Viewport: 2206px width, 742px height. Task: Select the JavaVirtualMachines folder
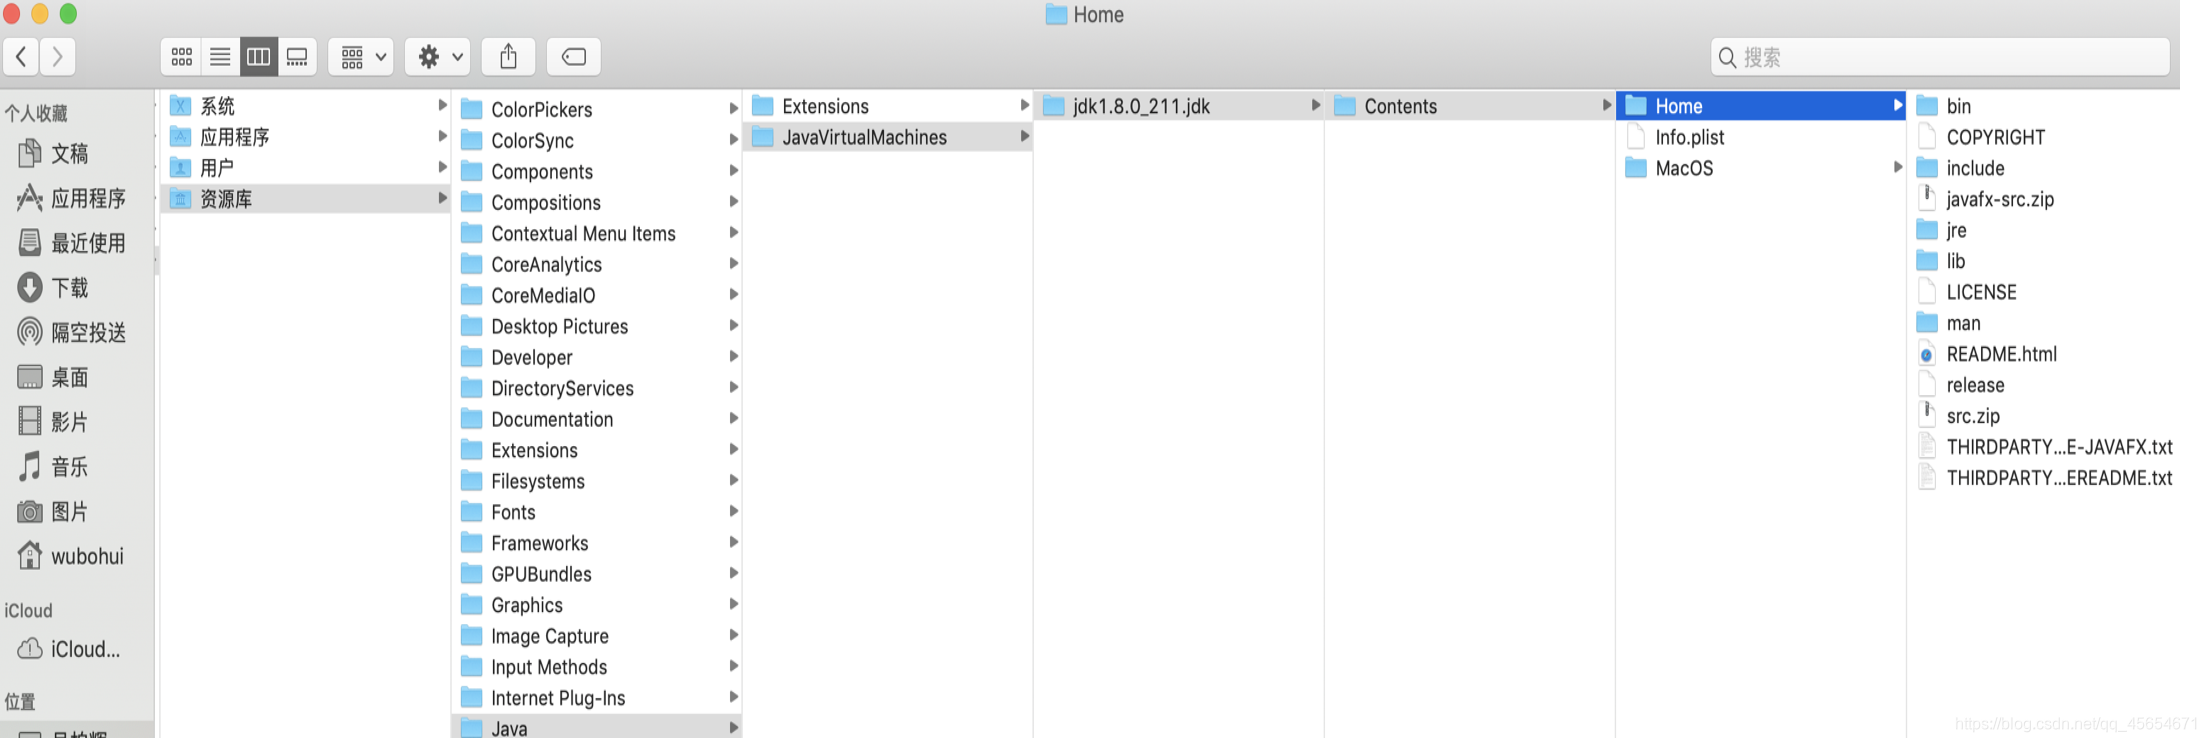click(888, 137)
